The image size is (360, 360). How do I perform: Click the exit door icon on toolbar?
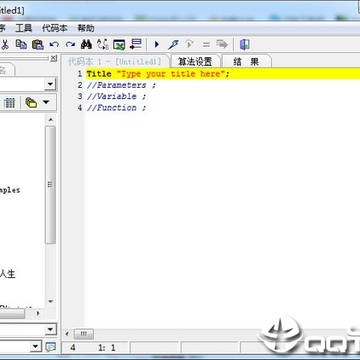click(244, 44)
